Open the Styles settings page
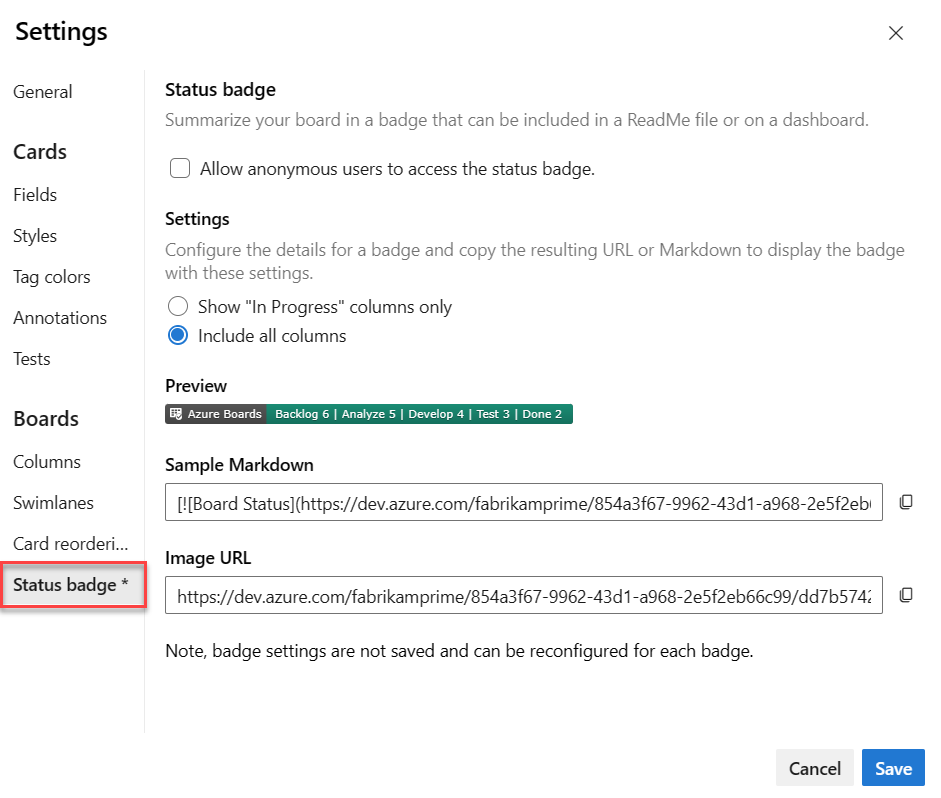Viewport: 941px width, 798px height. pyautogui.click(x=35, y=235)
